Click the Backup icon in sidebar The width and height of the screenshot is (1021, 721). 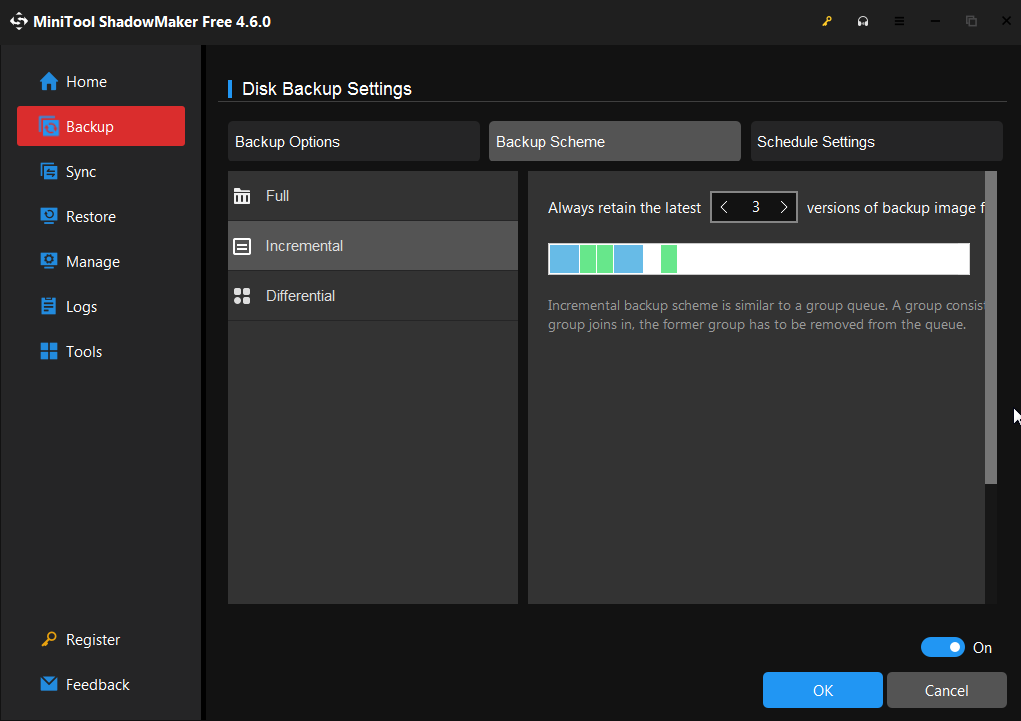(x=49, y=126)
